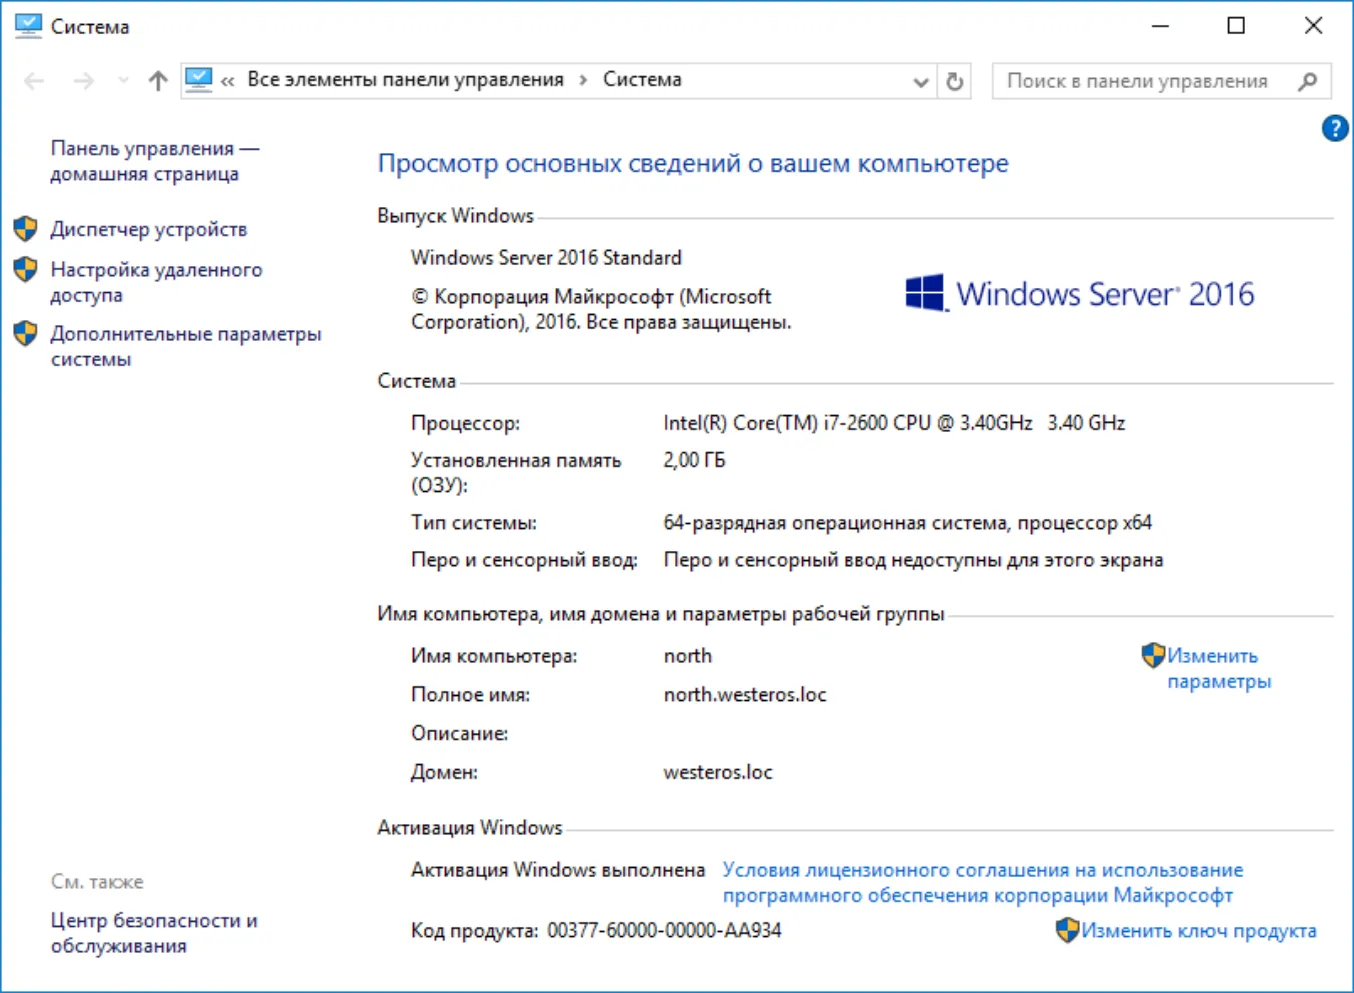Open Help with the blue question mark
This screenshot has width=1354, height=993.
tap(1335, 128)
